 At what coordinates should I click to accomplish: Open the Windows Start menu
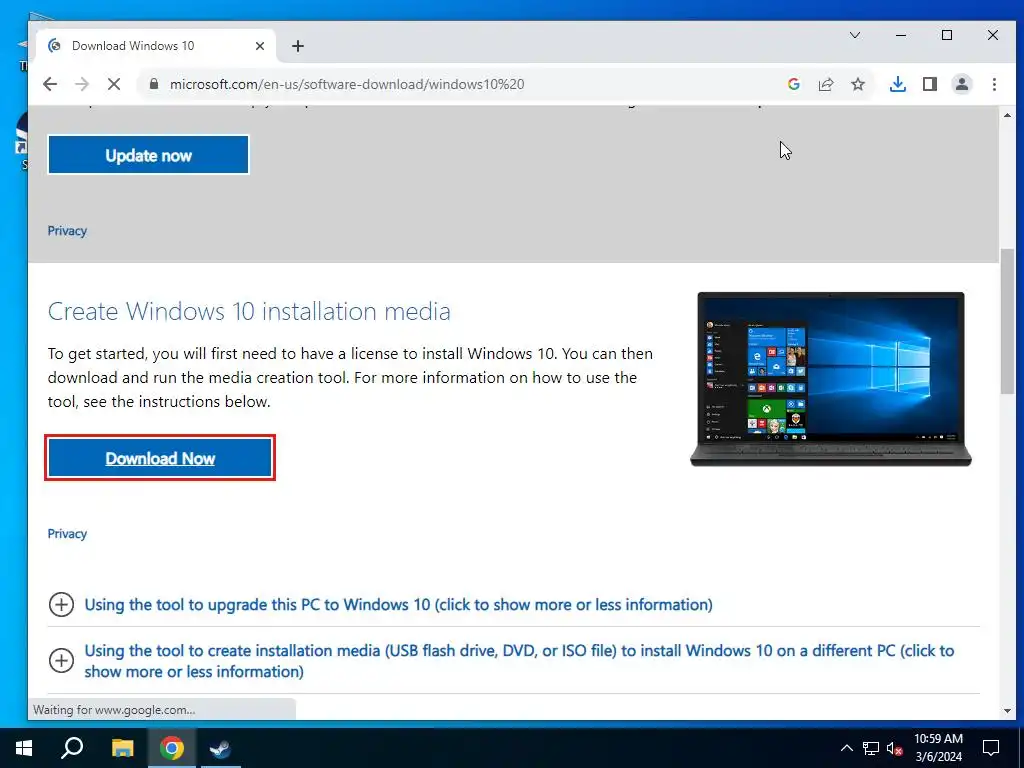pos(24,748)
